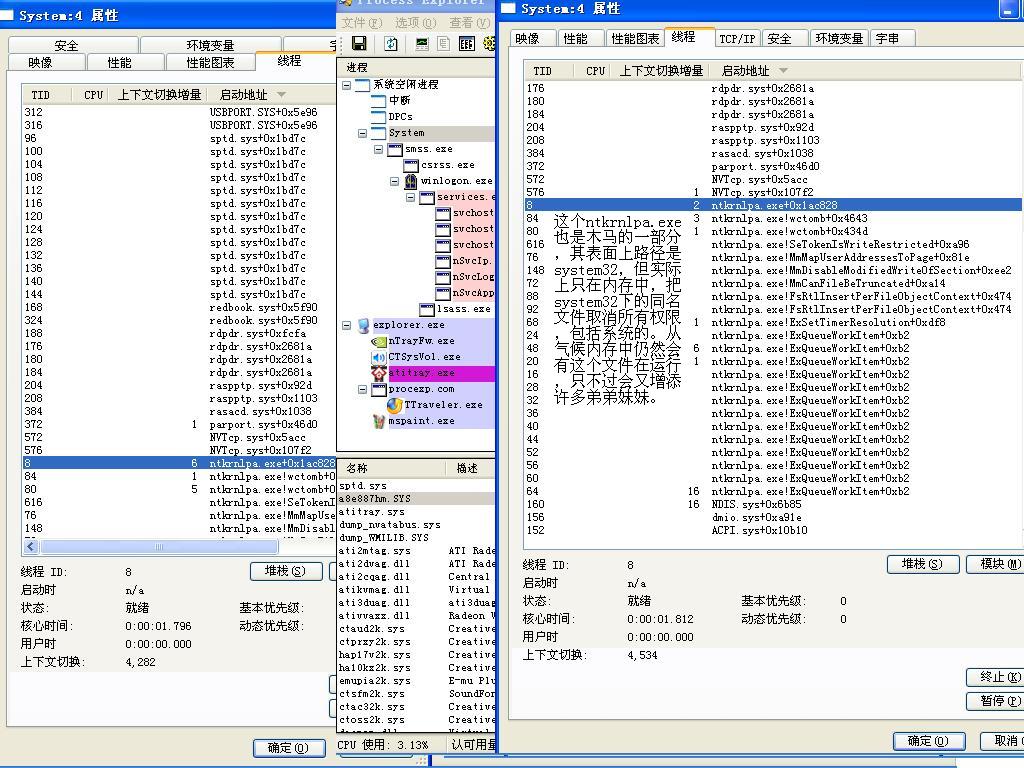Click the 模块(M) button
The image size is (1024, 768).
click(995, 564)
